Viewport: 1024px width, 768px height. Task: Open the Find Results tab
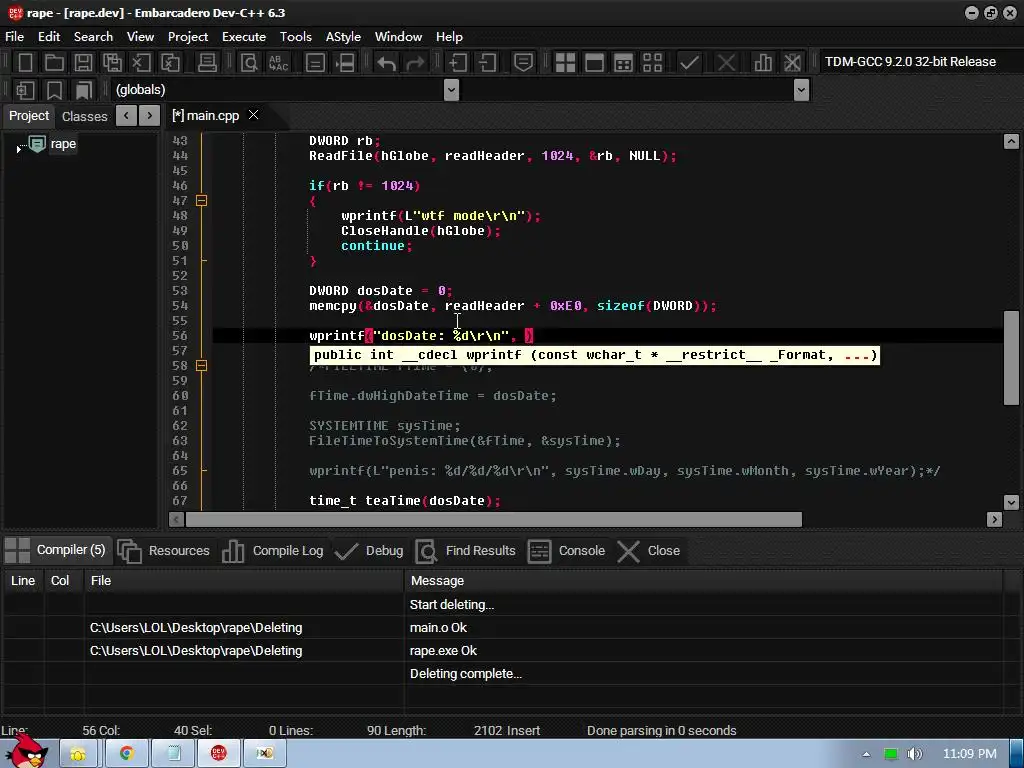click(465, 551)
